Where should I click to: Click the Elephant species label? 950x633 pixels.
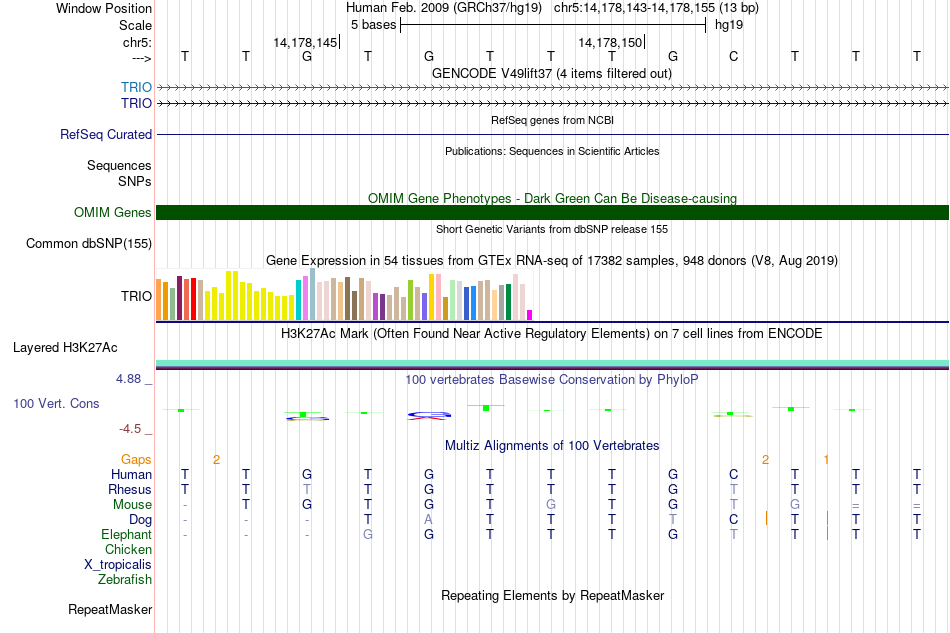click(x=127, y=535)
